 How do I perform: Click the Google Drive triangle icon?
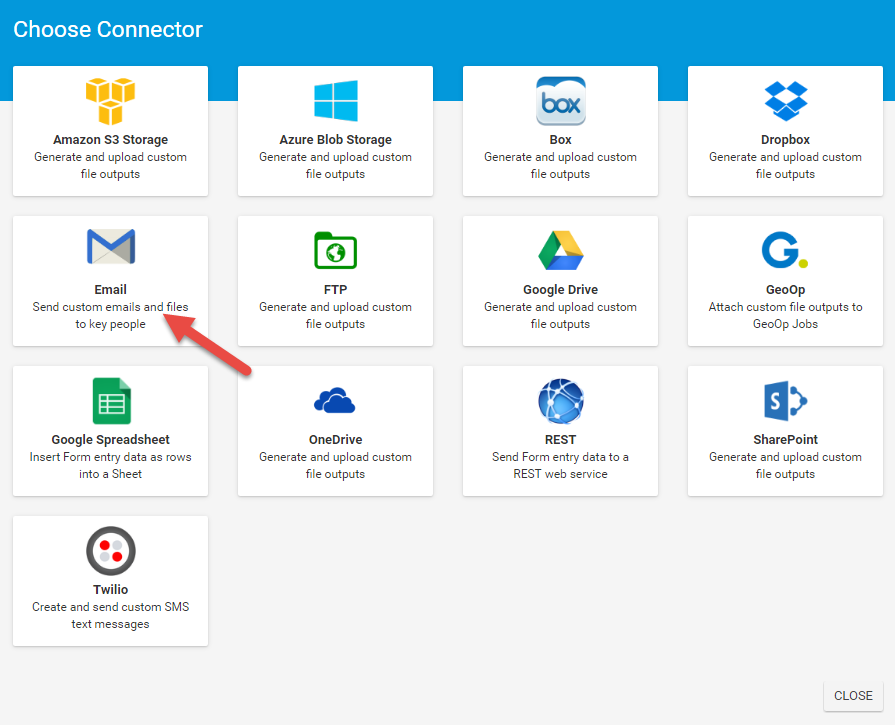pyautogui.click(x=561, y=250)
